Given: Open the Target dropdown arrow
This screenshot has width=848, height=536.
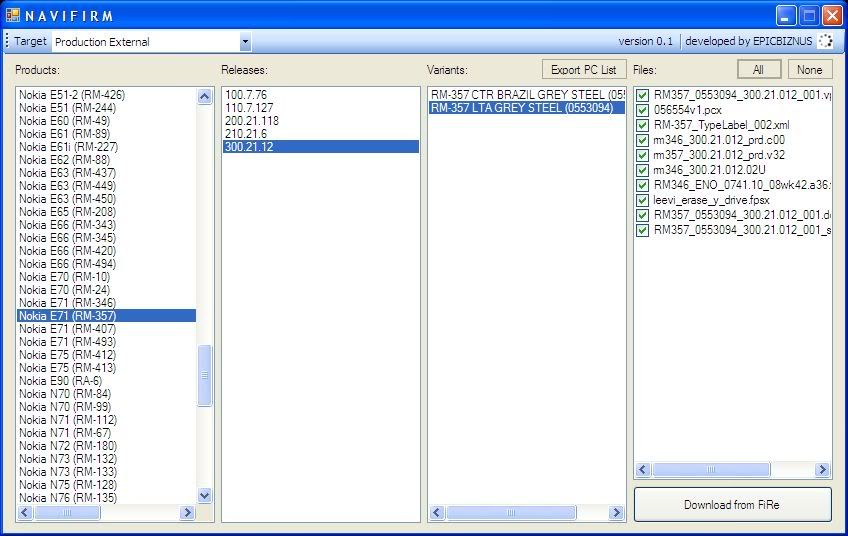Looking at the screenshot, I should point(245,42).
